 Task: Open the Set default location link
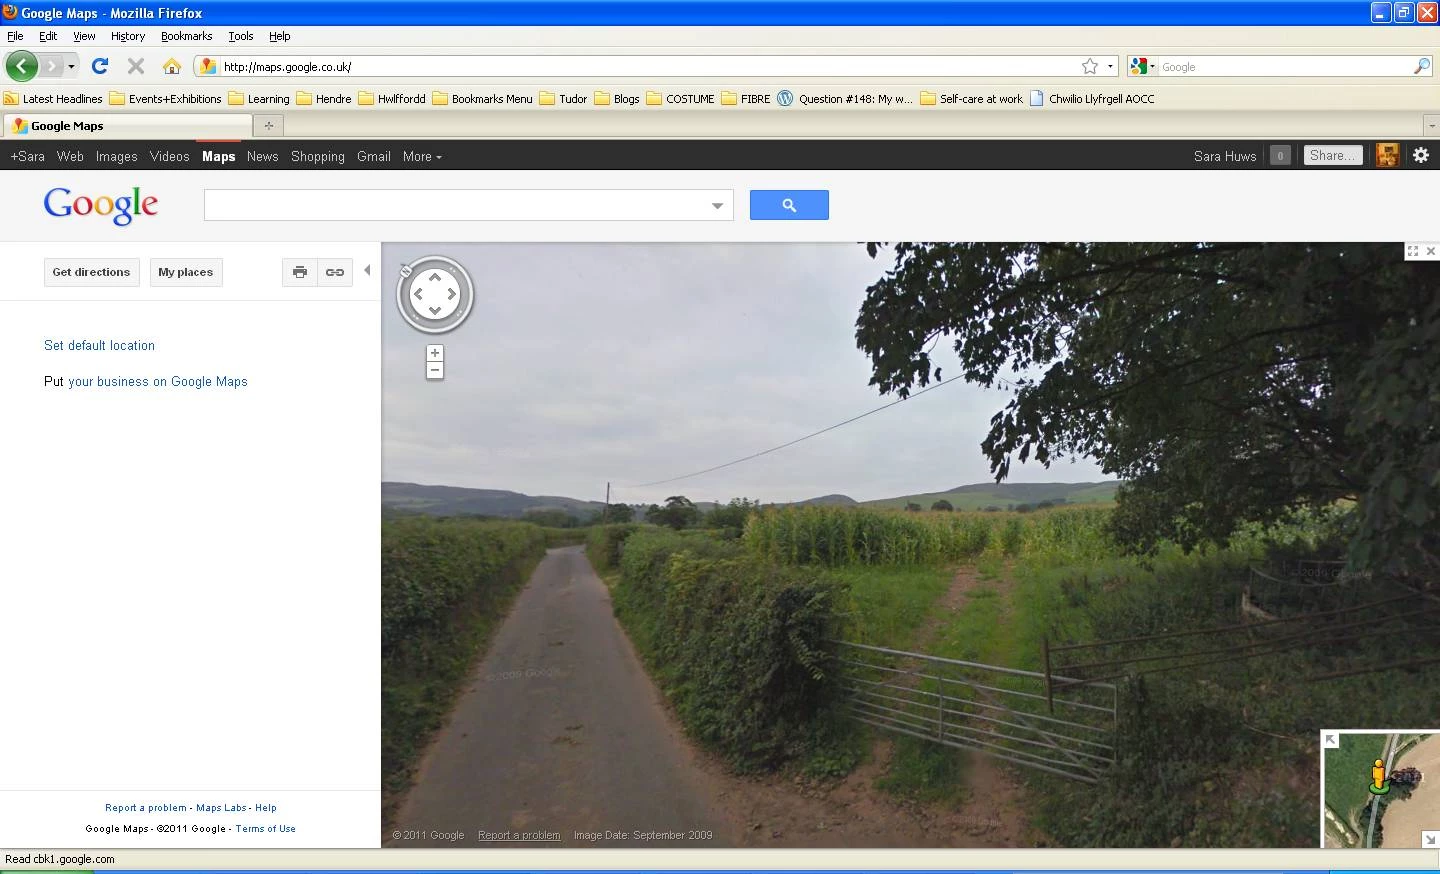(99, 346)
